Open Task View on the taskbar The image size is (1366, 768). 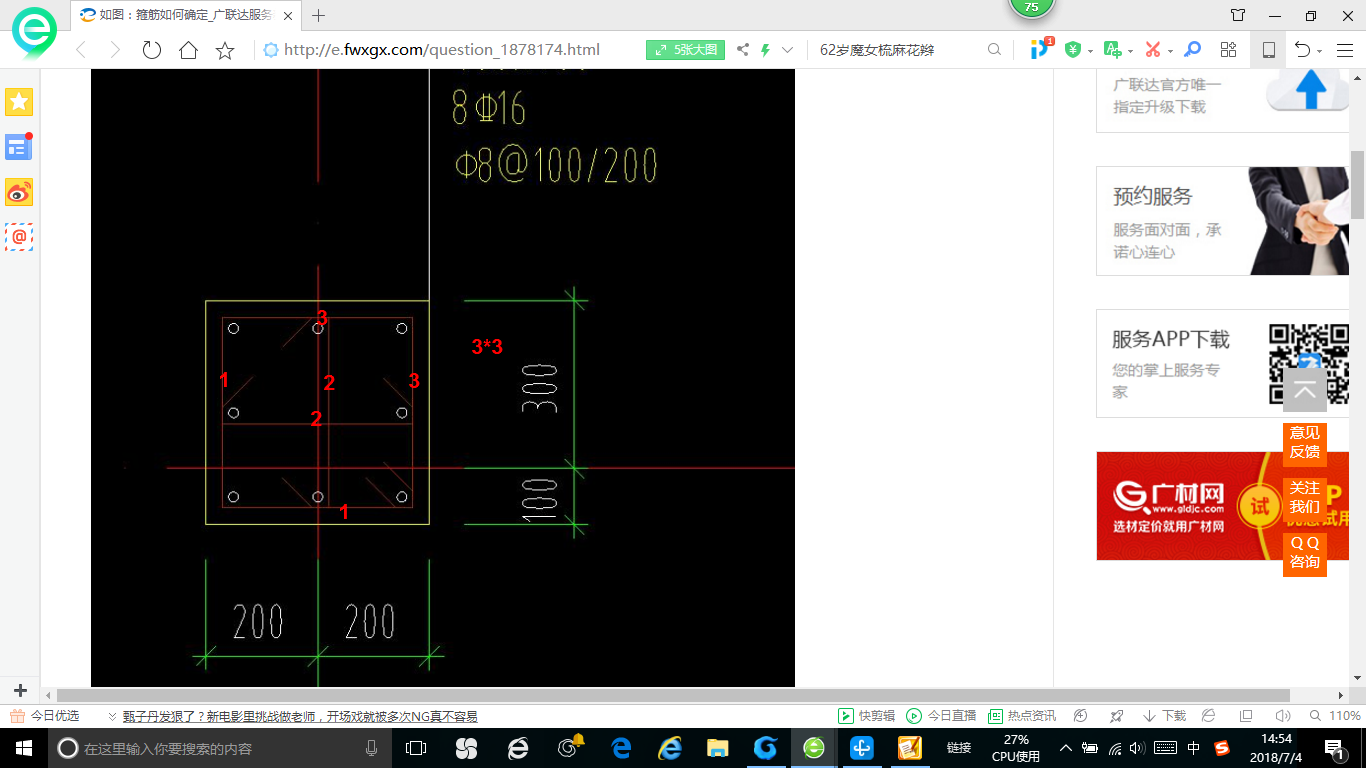[x=416, y=748]
